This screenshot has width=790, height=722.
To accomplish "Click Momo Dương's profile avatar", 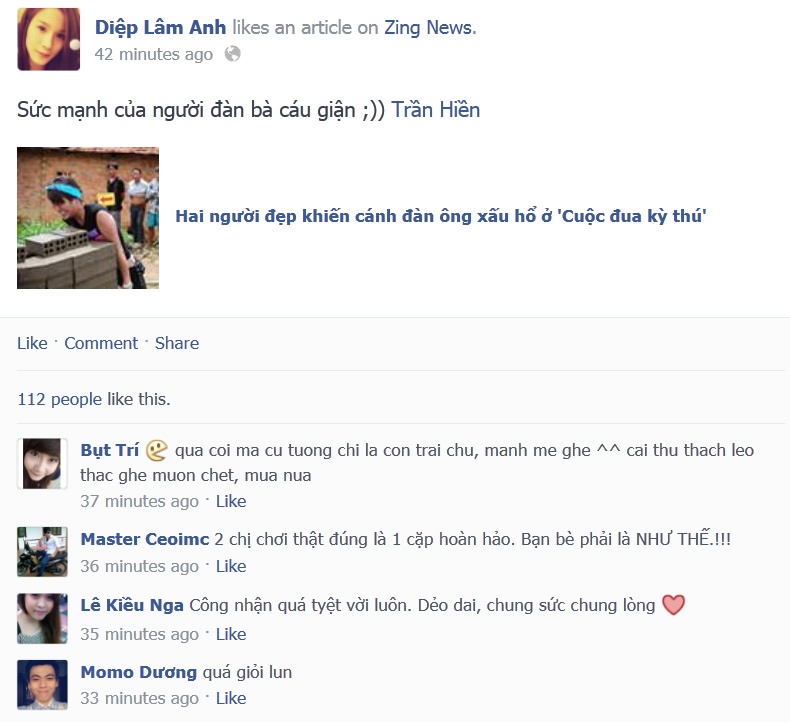I will [42, 685].
